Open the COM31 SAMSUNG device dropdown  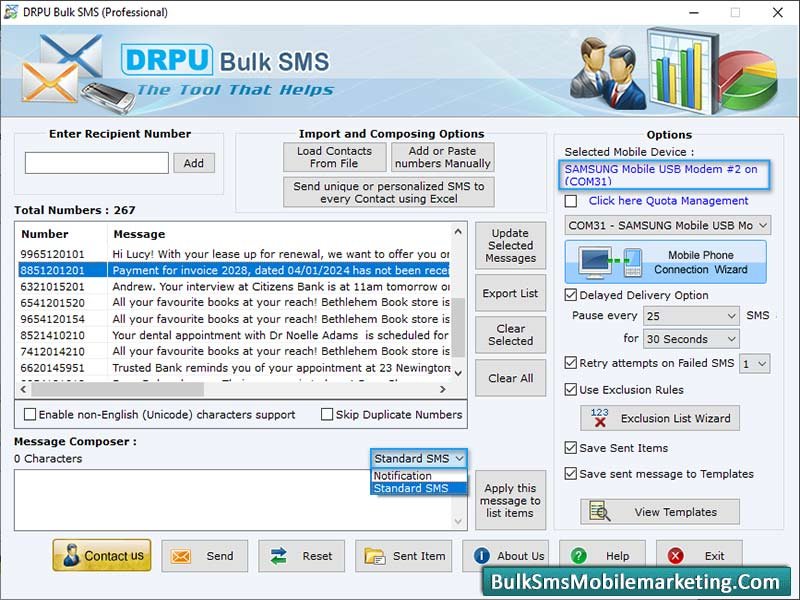tap(667, 225)
